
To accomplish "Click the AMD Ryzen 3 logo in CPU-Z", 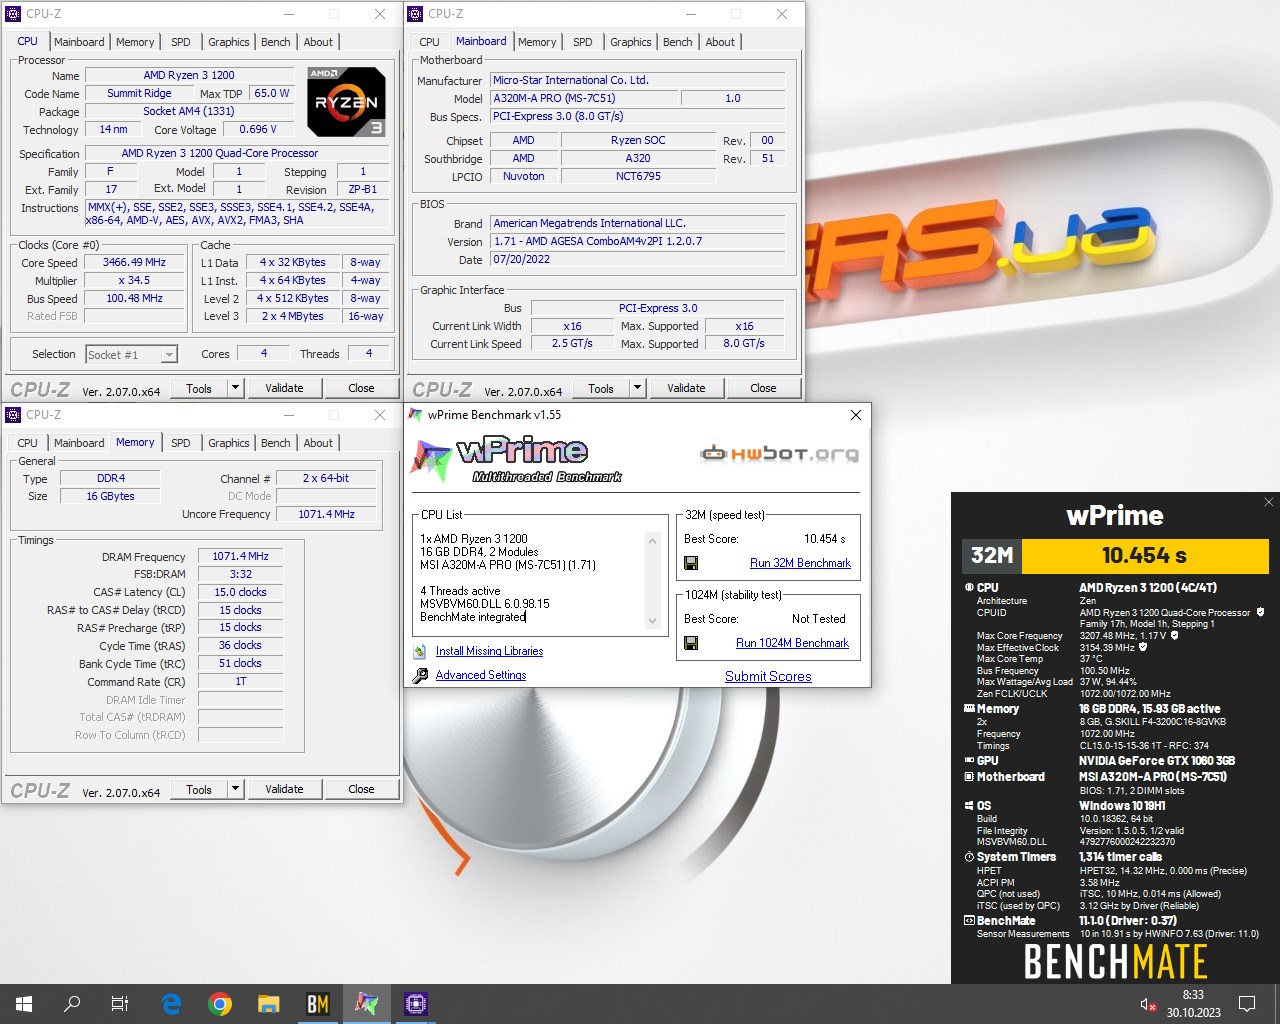I will click(x=346, y=102).
